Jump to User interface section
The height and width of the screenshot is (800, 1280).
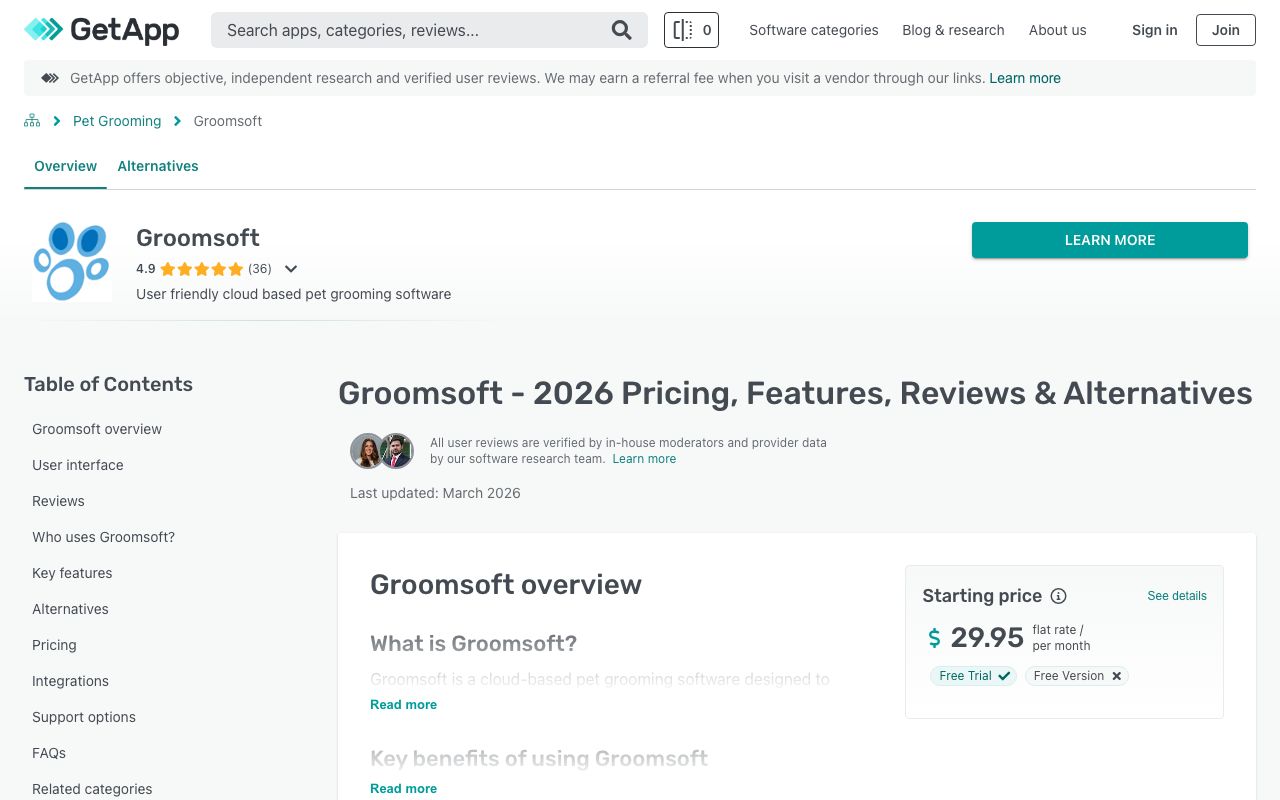[78, 465]
